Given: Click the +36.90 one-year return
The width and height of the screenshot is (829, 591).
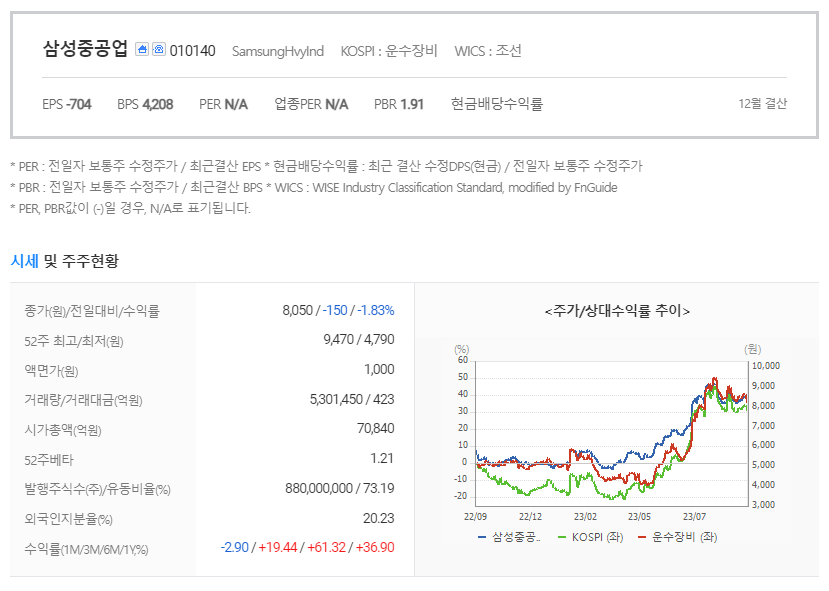Looking at the screenshot, I should coord(375,547).
